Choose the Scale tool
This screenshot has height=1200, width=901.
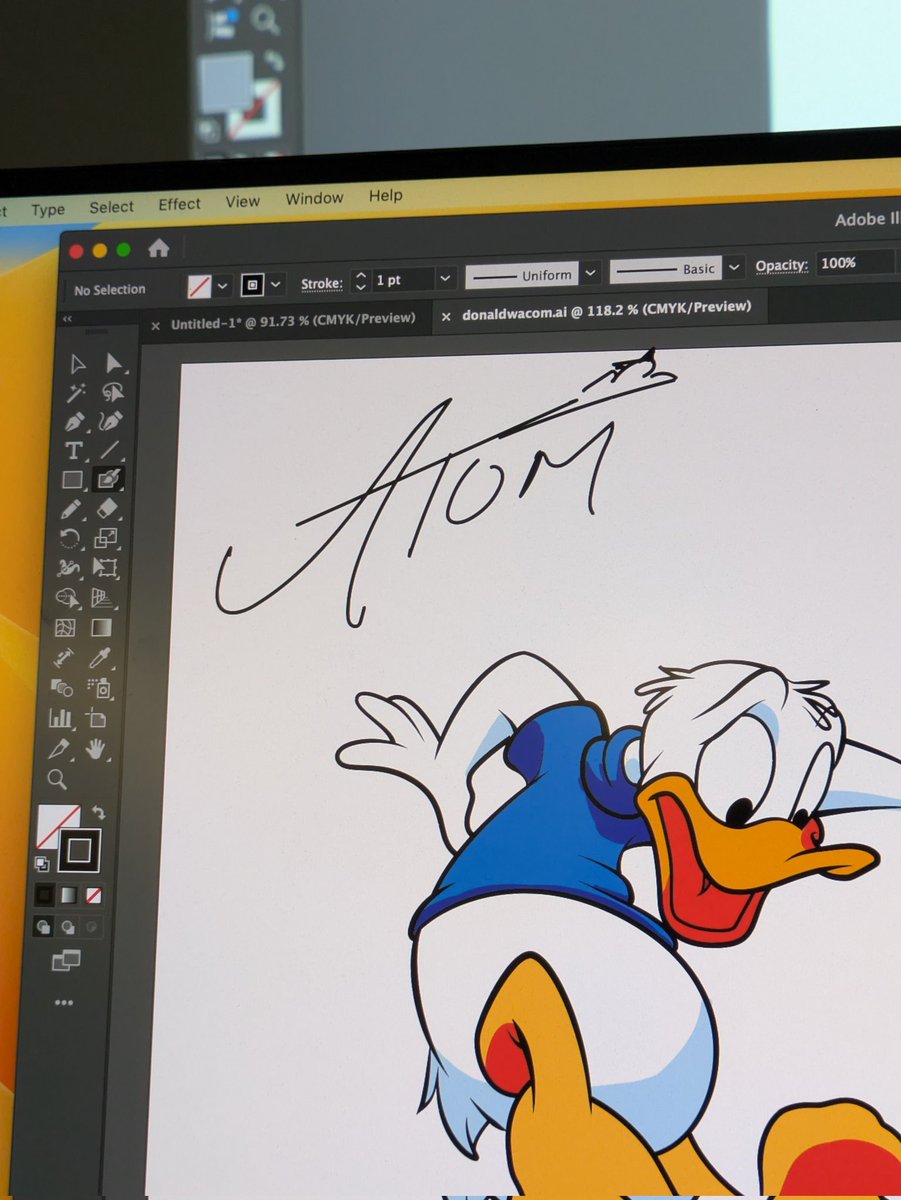[x=106, y=539]
